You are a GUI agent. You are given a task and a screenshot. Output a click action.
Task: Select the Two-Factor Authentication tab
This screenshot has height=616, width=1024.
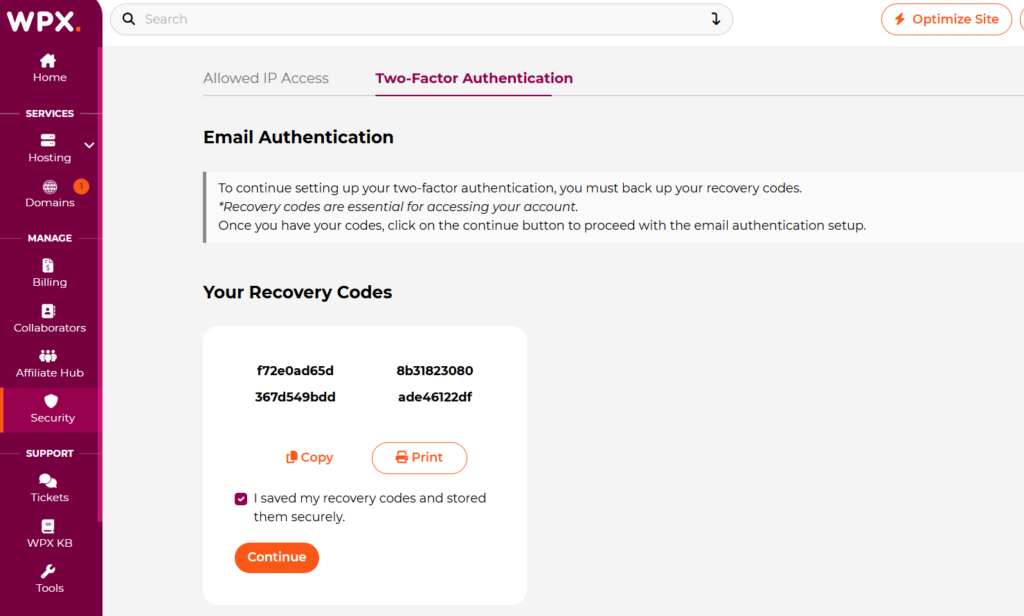pyautogui.click(x=474, y=78)
